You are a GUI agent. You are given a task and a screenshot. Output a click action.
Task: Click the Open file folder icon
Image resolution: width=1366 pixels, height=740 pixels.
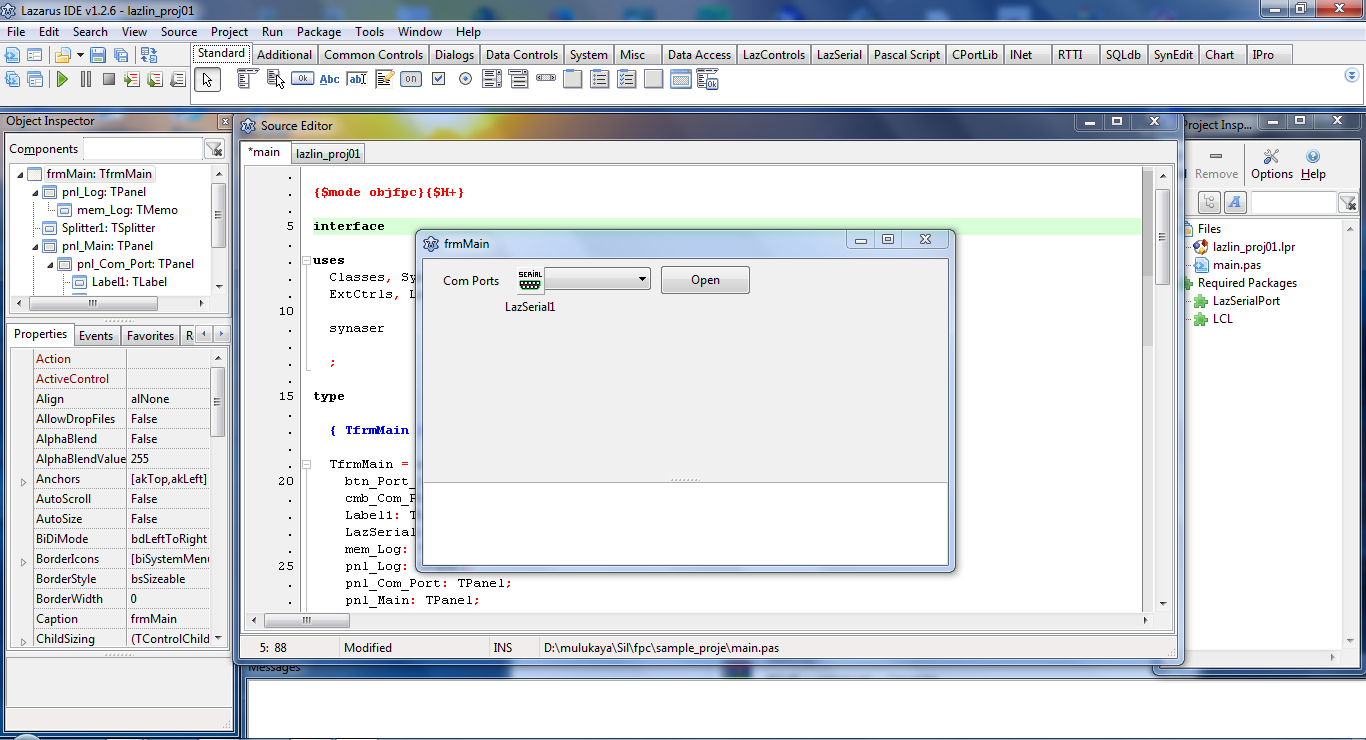[x=62, y=55]
